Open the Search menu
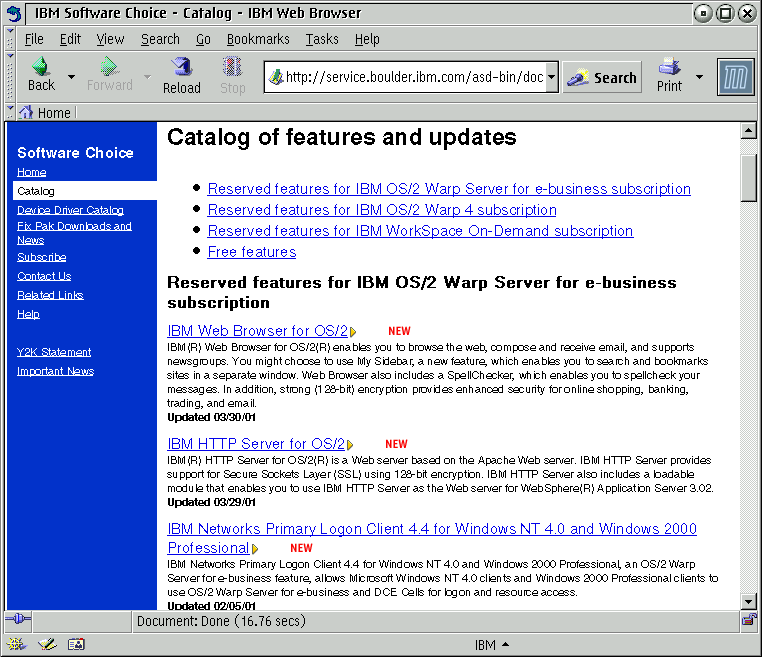 click(x=160, y=39)
